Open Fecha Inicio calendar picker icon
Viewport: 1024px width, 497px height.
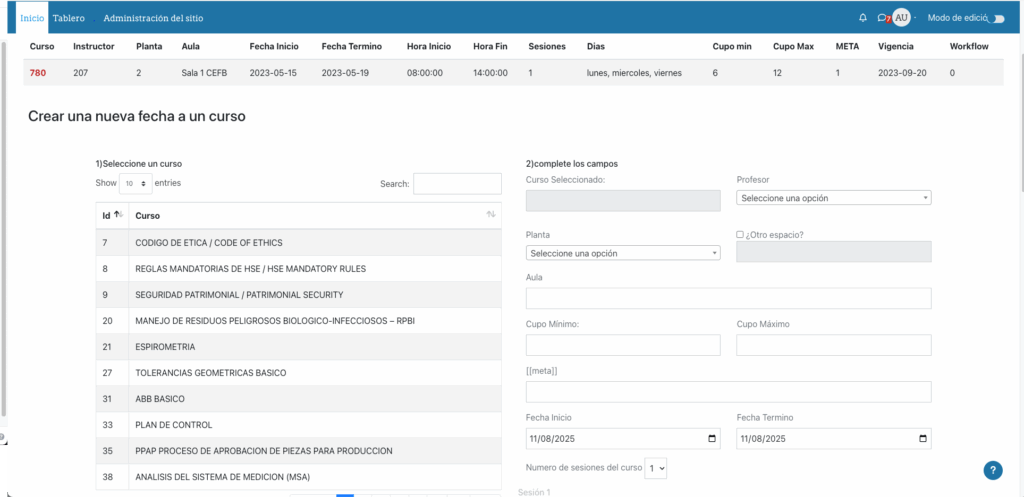coord(712,439)
